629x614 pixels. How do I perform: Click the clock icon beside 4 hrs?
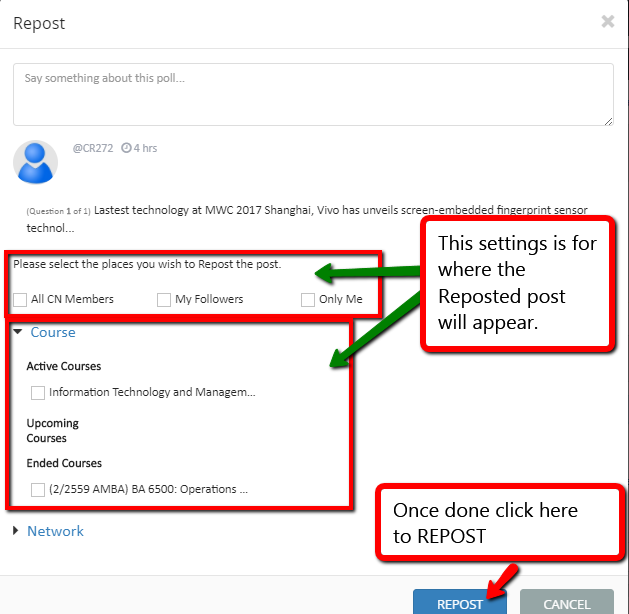point(126,148)
